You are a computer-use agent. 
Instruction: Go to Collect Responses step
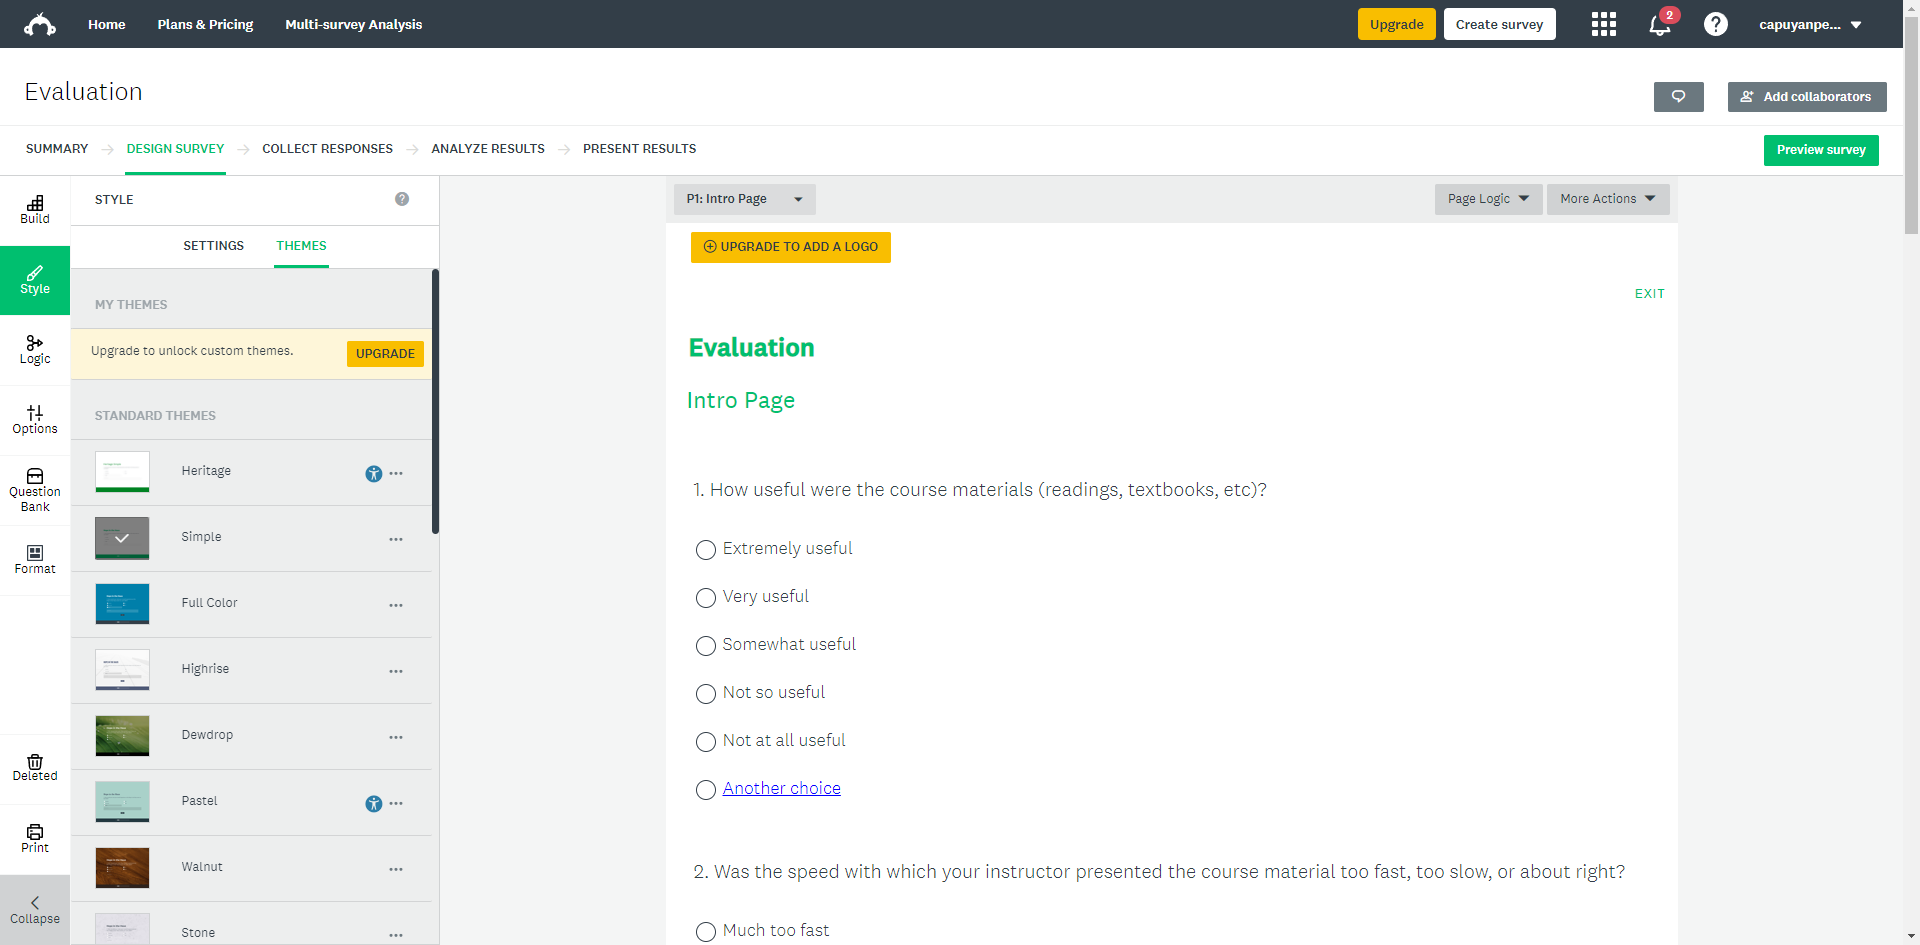(327, 149)
